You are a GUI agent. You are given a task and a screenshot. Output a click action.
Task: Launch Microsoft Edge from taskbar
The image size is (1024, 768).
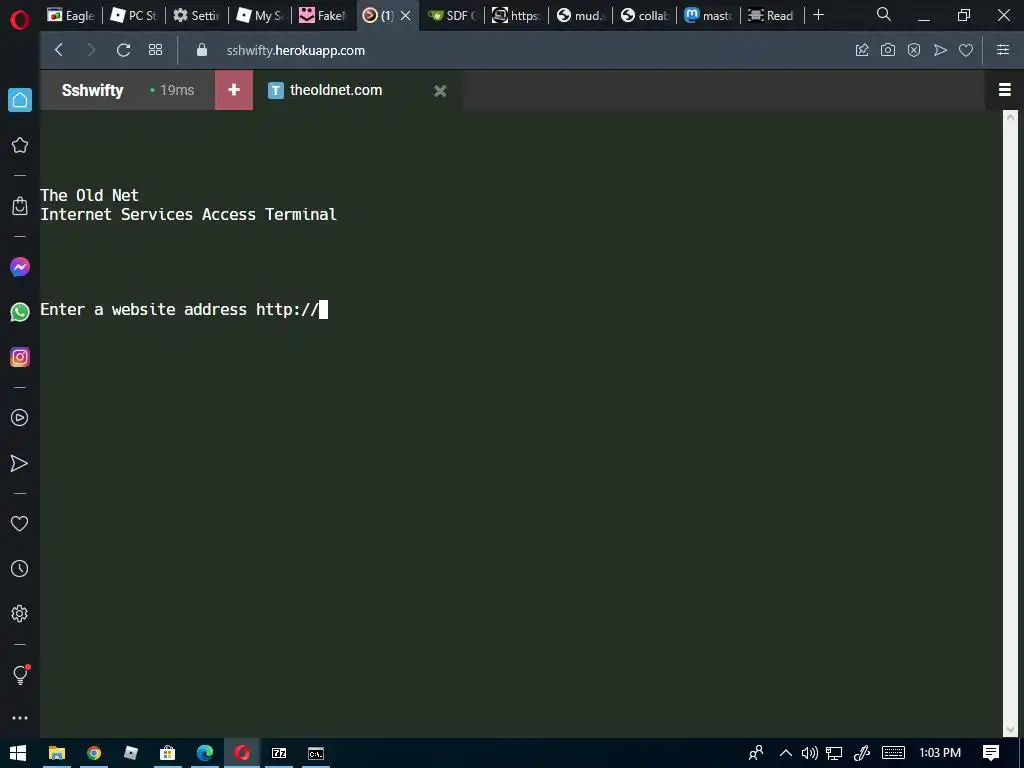click(205, 753)
